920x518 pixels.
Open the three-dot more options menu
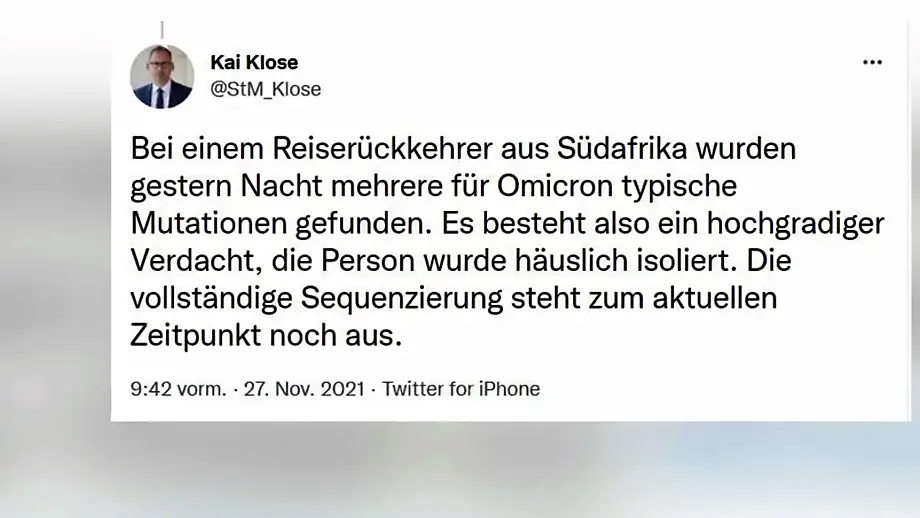tap(872, 62)
